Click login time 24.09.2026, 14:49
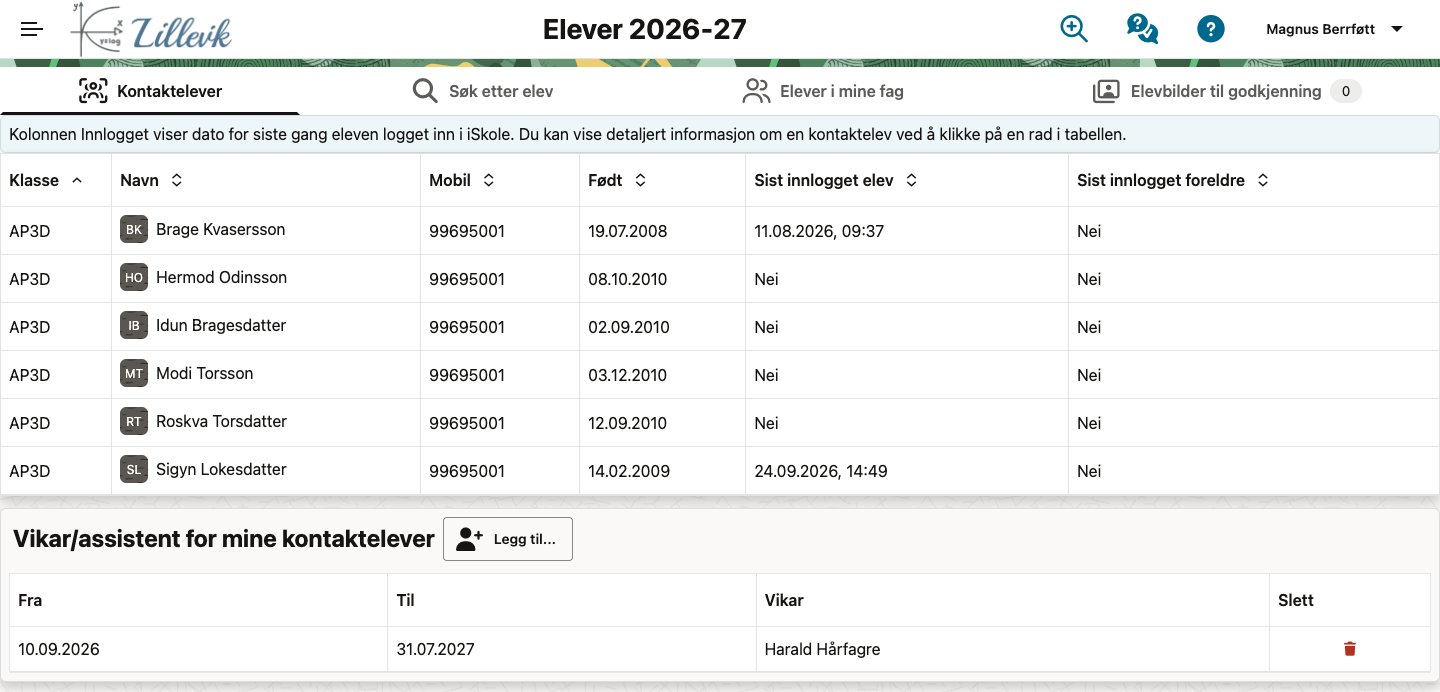This screenshot has height=692, width=1440. (x=821, y=471)
